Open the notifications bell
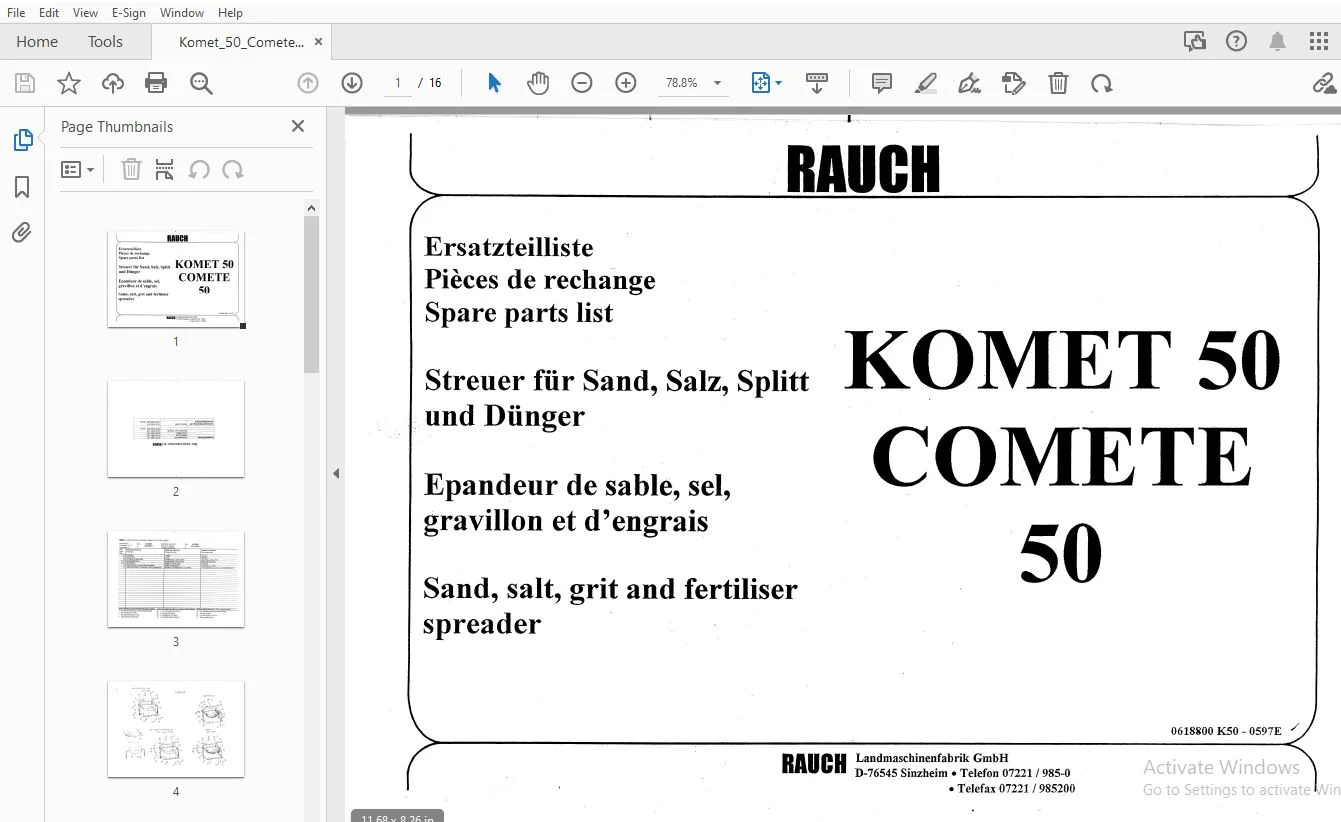This screenshot has height=822, width=1341. pyautogui.click(x=1278, y=42)
